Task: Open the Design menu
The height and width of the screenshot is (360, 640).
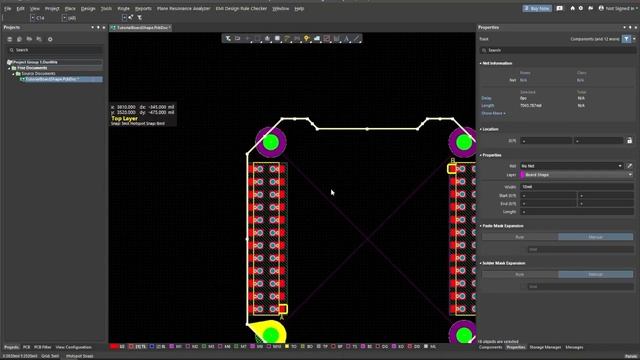Action: 88,8
